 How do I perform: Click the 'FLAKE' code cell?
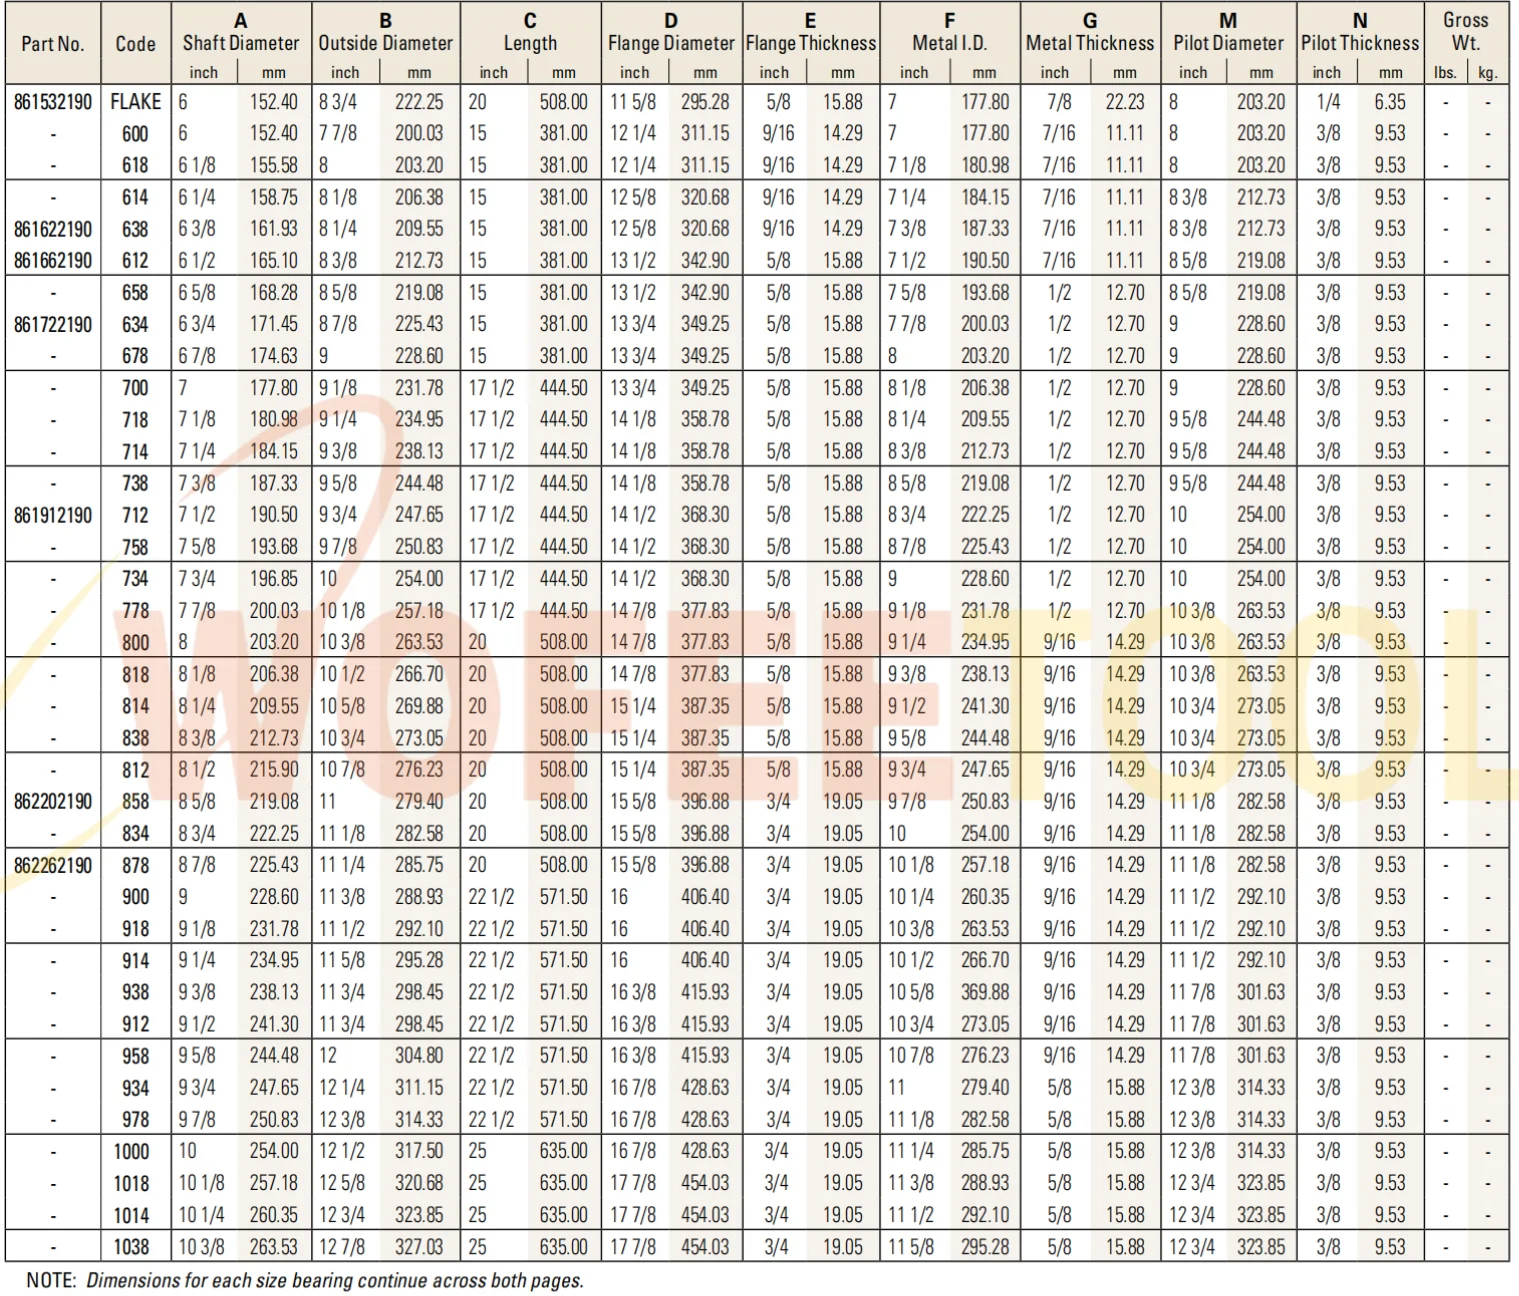tap(136, 102)
